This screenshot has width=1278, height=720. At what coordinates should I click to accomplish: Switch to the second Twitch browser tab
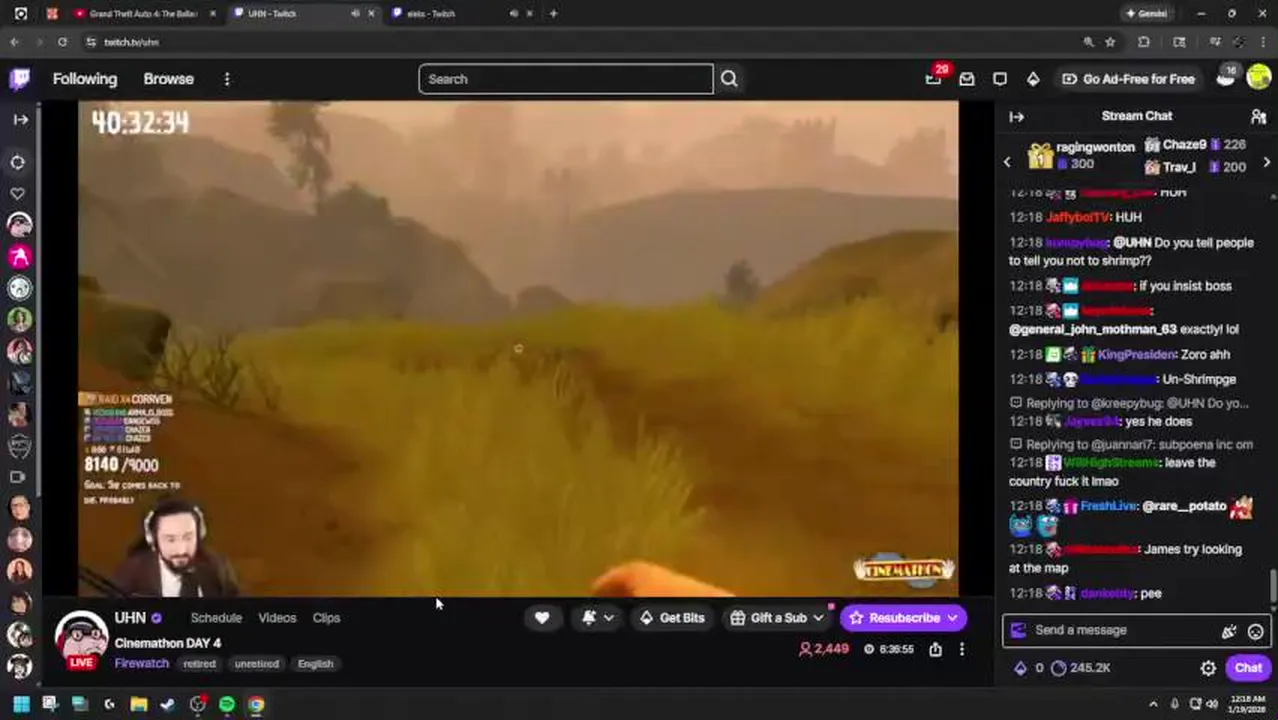tap(461, 14)
